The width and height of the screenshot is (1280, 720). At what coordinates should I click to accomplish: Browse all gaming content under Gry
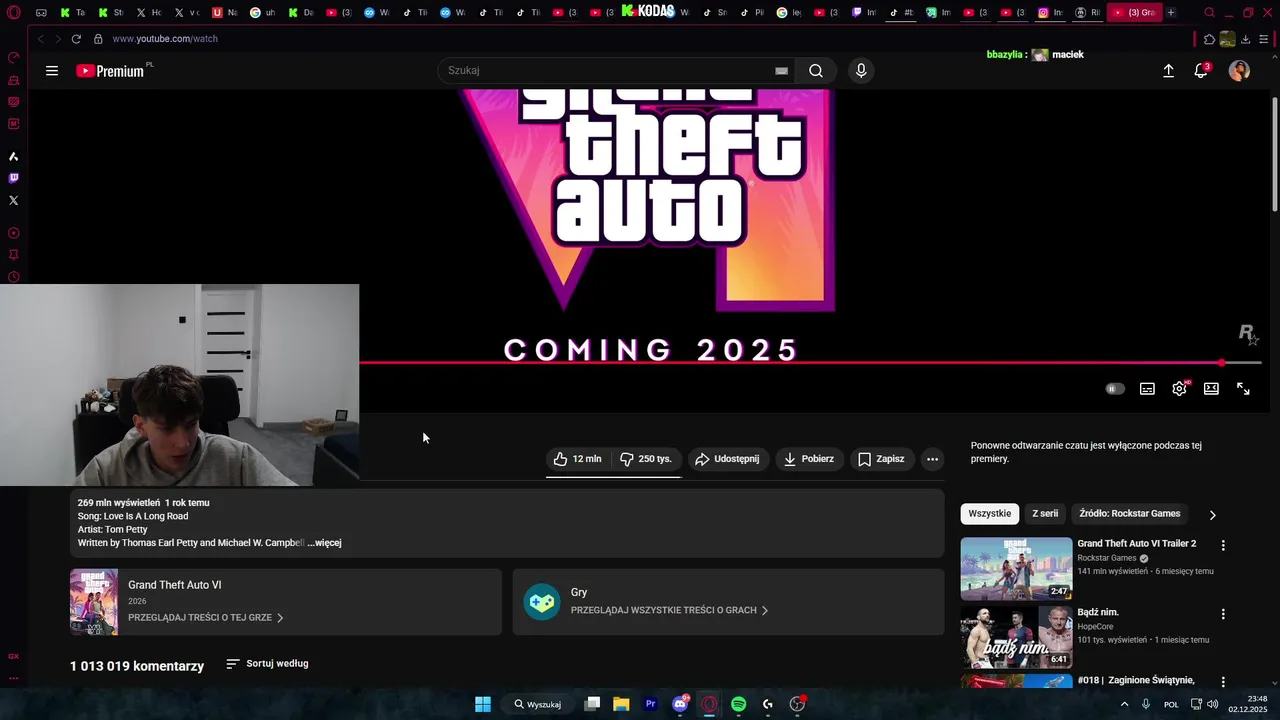pos(669,610)
